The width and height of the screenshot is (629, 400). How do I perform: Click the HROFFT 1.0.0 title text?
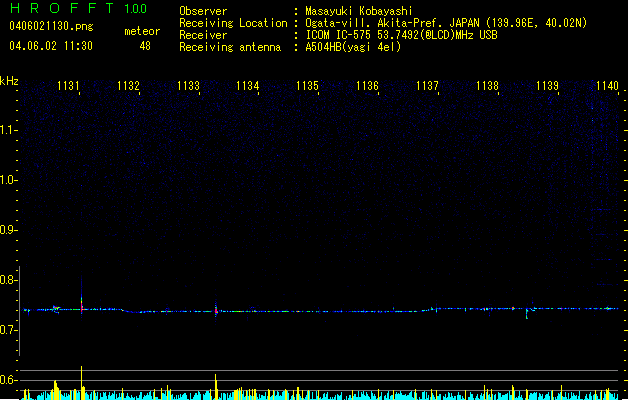pyautogui.click(x=78, y=8)
